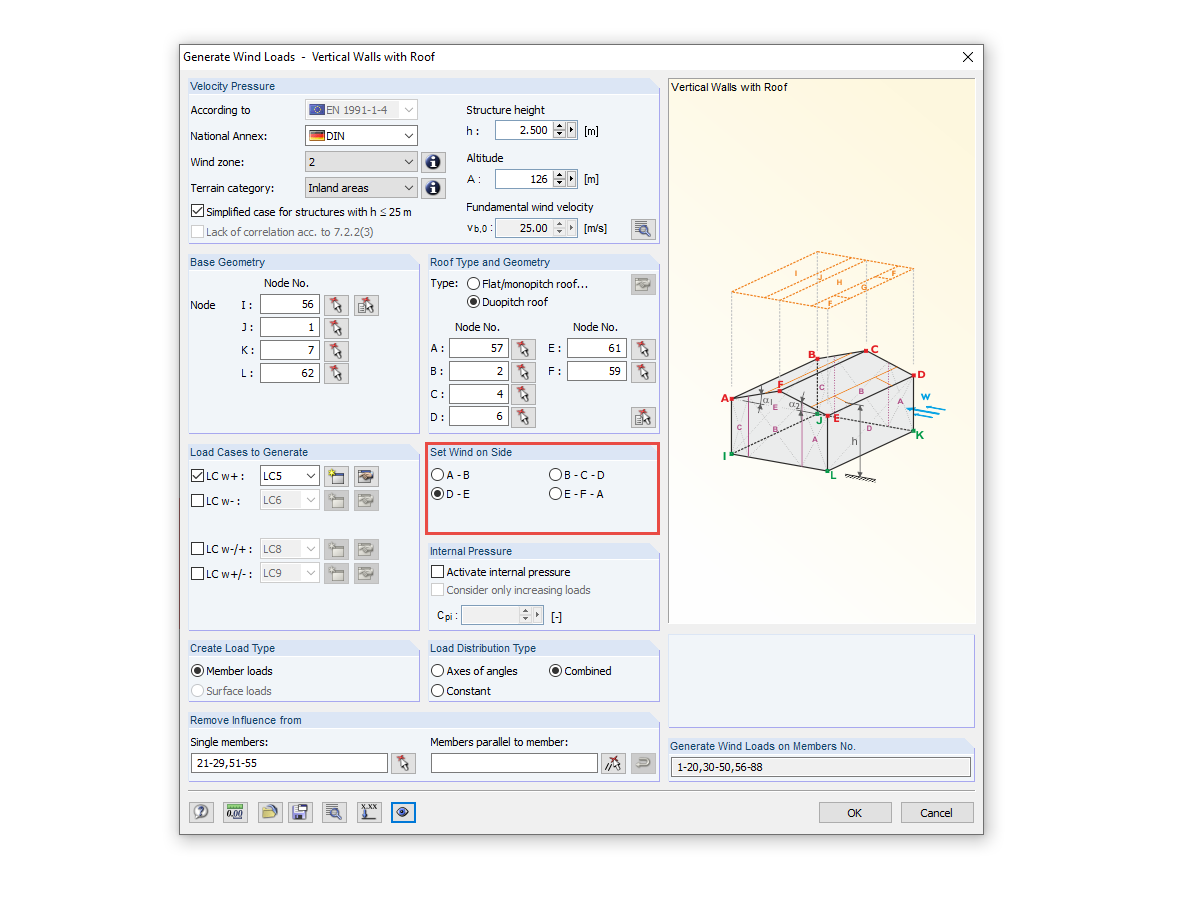Pick node J in the graphic
The image size is (1200, 900).
(336, 328)
